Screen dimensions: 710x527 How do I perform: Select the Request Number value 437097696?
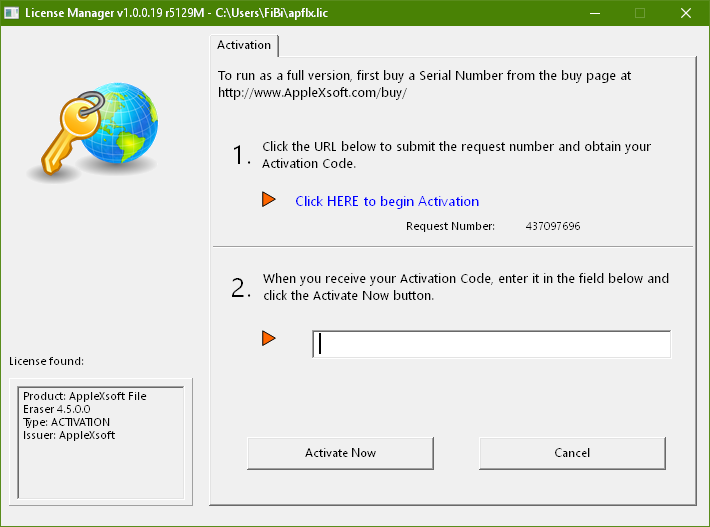[x=553, y=226]
